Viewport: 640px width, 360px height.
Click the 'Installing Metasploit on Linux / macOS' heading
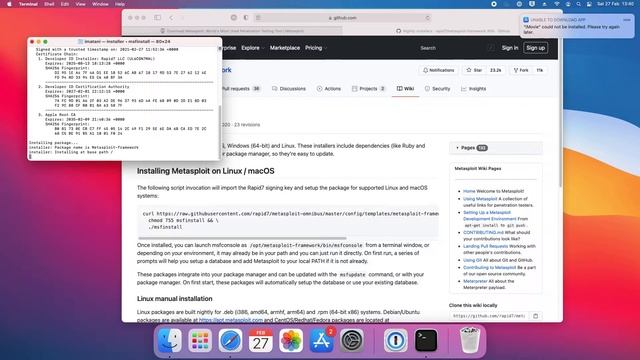click(x=206, y=171)
